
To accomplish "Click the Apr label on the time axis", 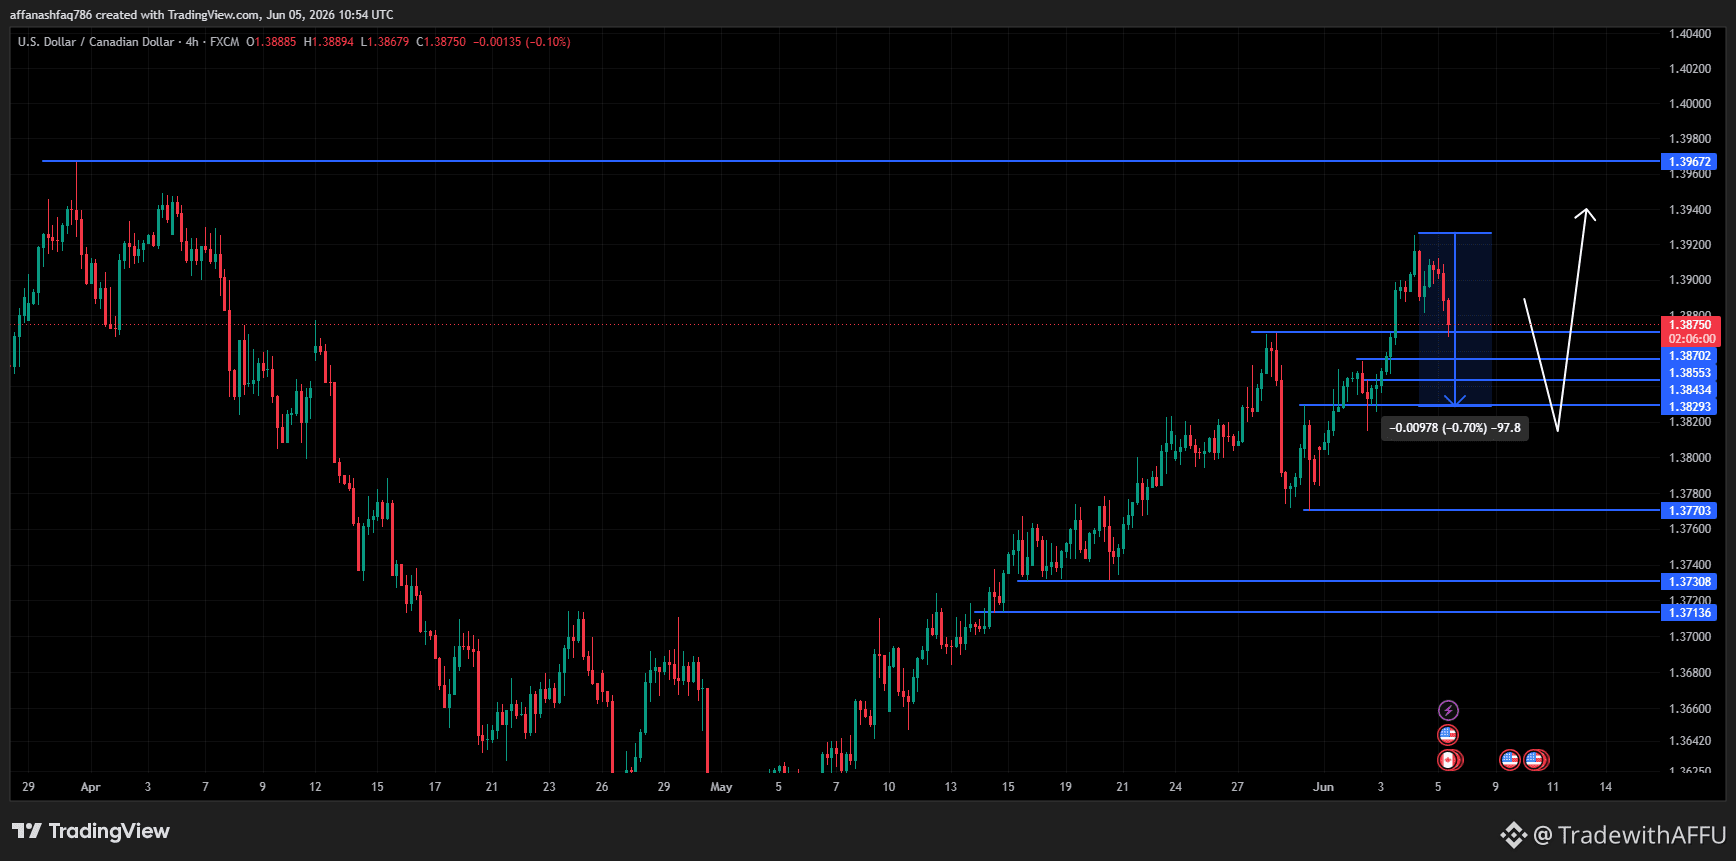I will click(90, 787).
